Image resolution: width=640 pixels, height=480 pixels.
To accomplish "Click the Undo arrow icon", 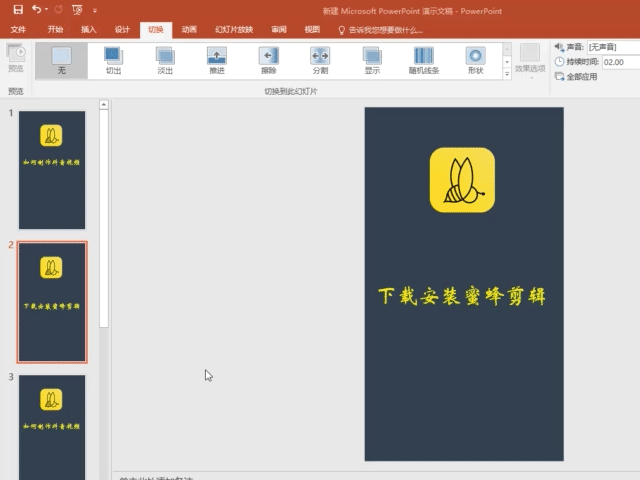I will [36, 9].
